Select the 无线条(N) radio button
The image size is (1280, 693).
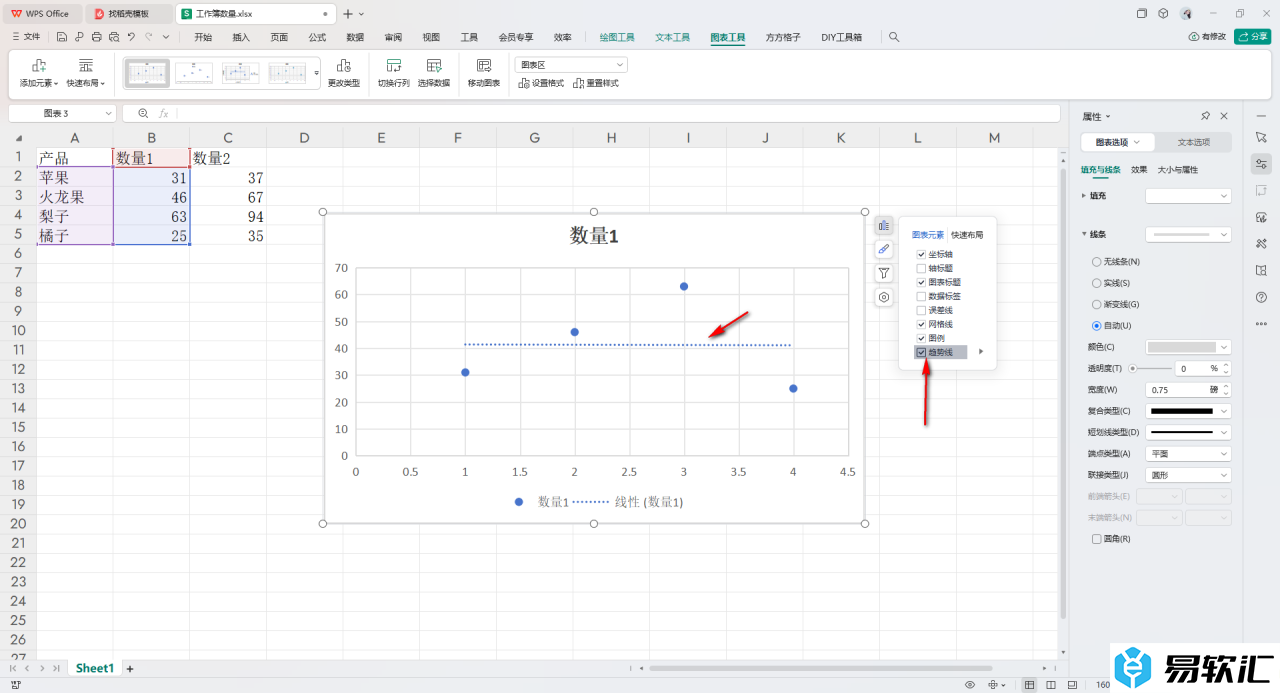click(1097, 261)
